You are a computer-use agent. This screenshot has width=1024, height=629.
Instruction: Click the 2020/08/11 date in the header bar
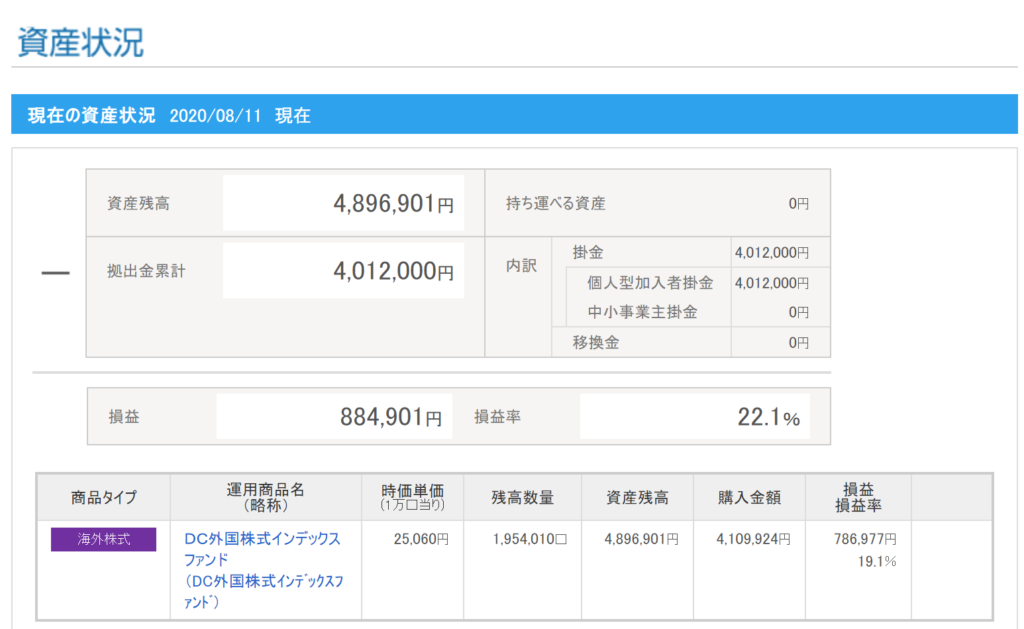coord(215,115)
